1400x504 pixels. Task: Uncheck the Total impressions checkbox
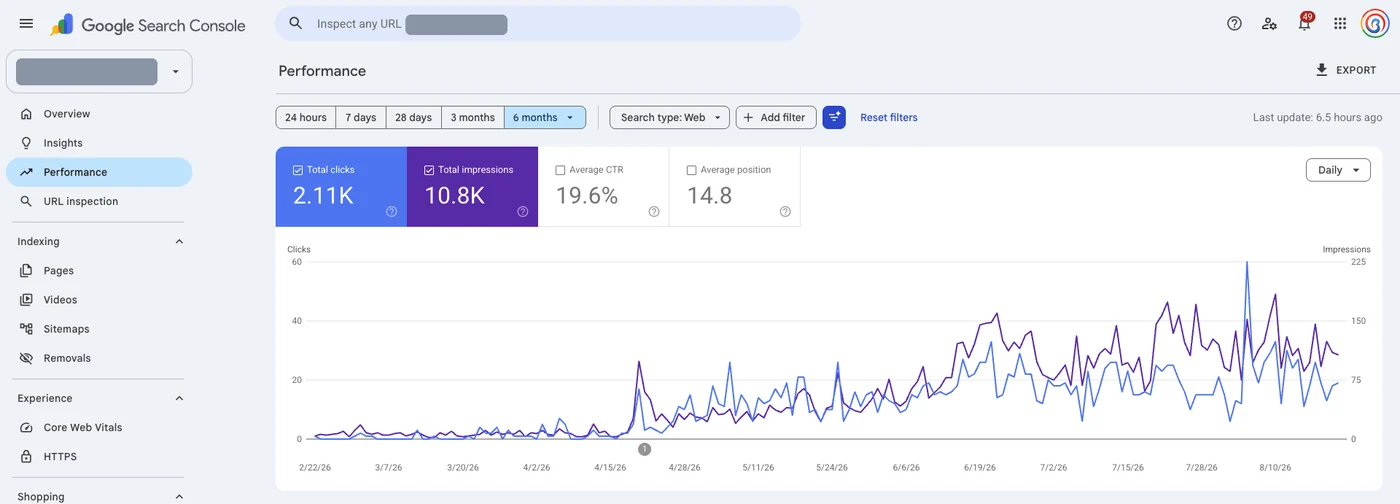(429, 170)
